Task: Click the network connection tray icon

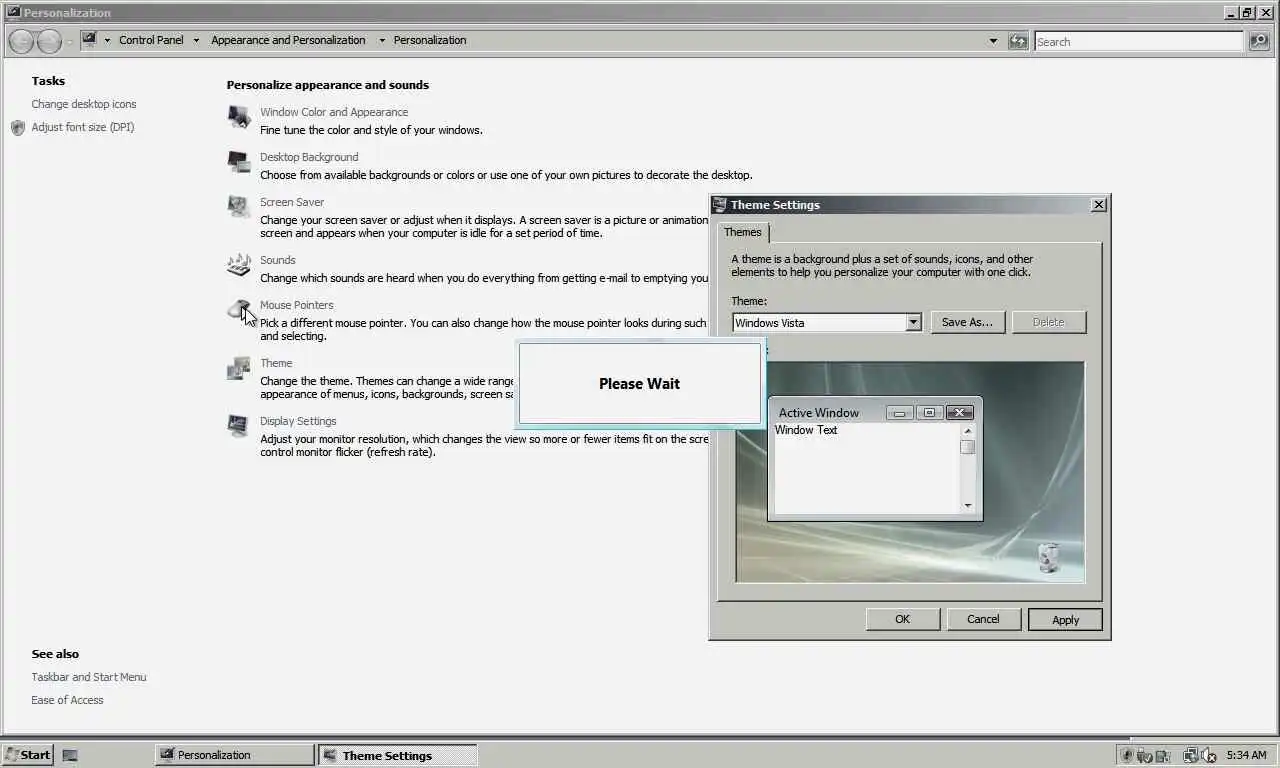Action: [1190, 755]
